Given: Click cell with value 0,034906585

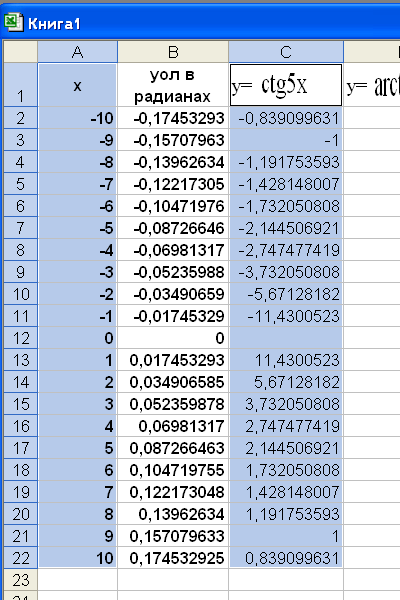Looking at the screenshot, I should click(173, 382).
